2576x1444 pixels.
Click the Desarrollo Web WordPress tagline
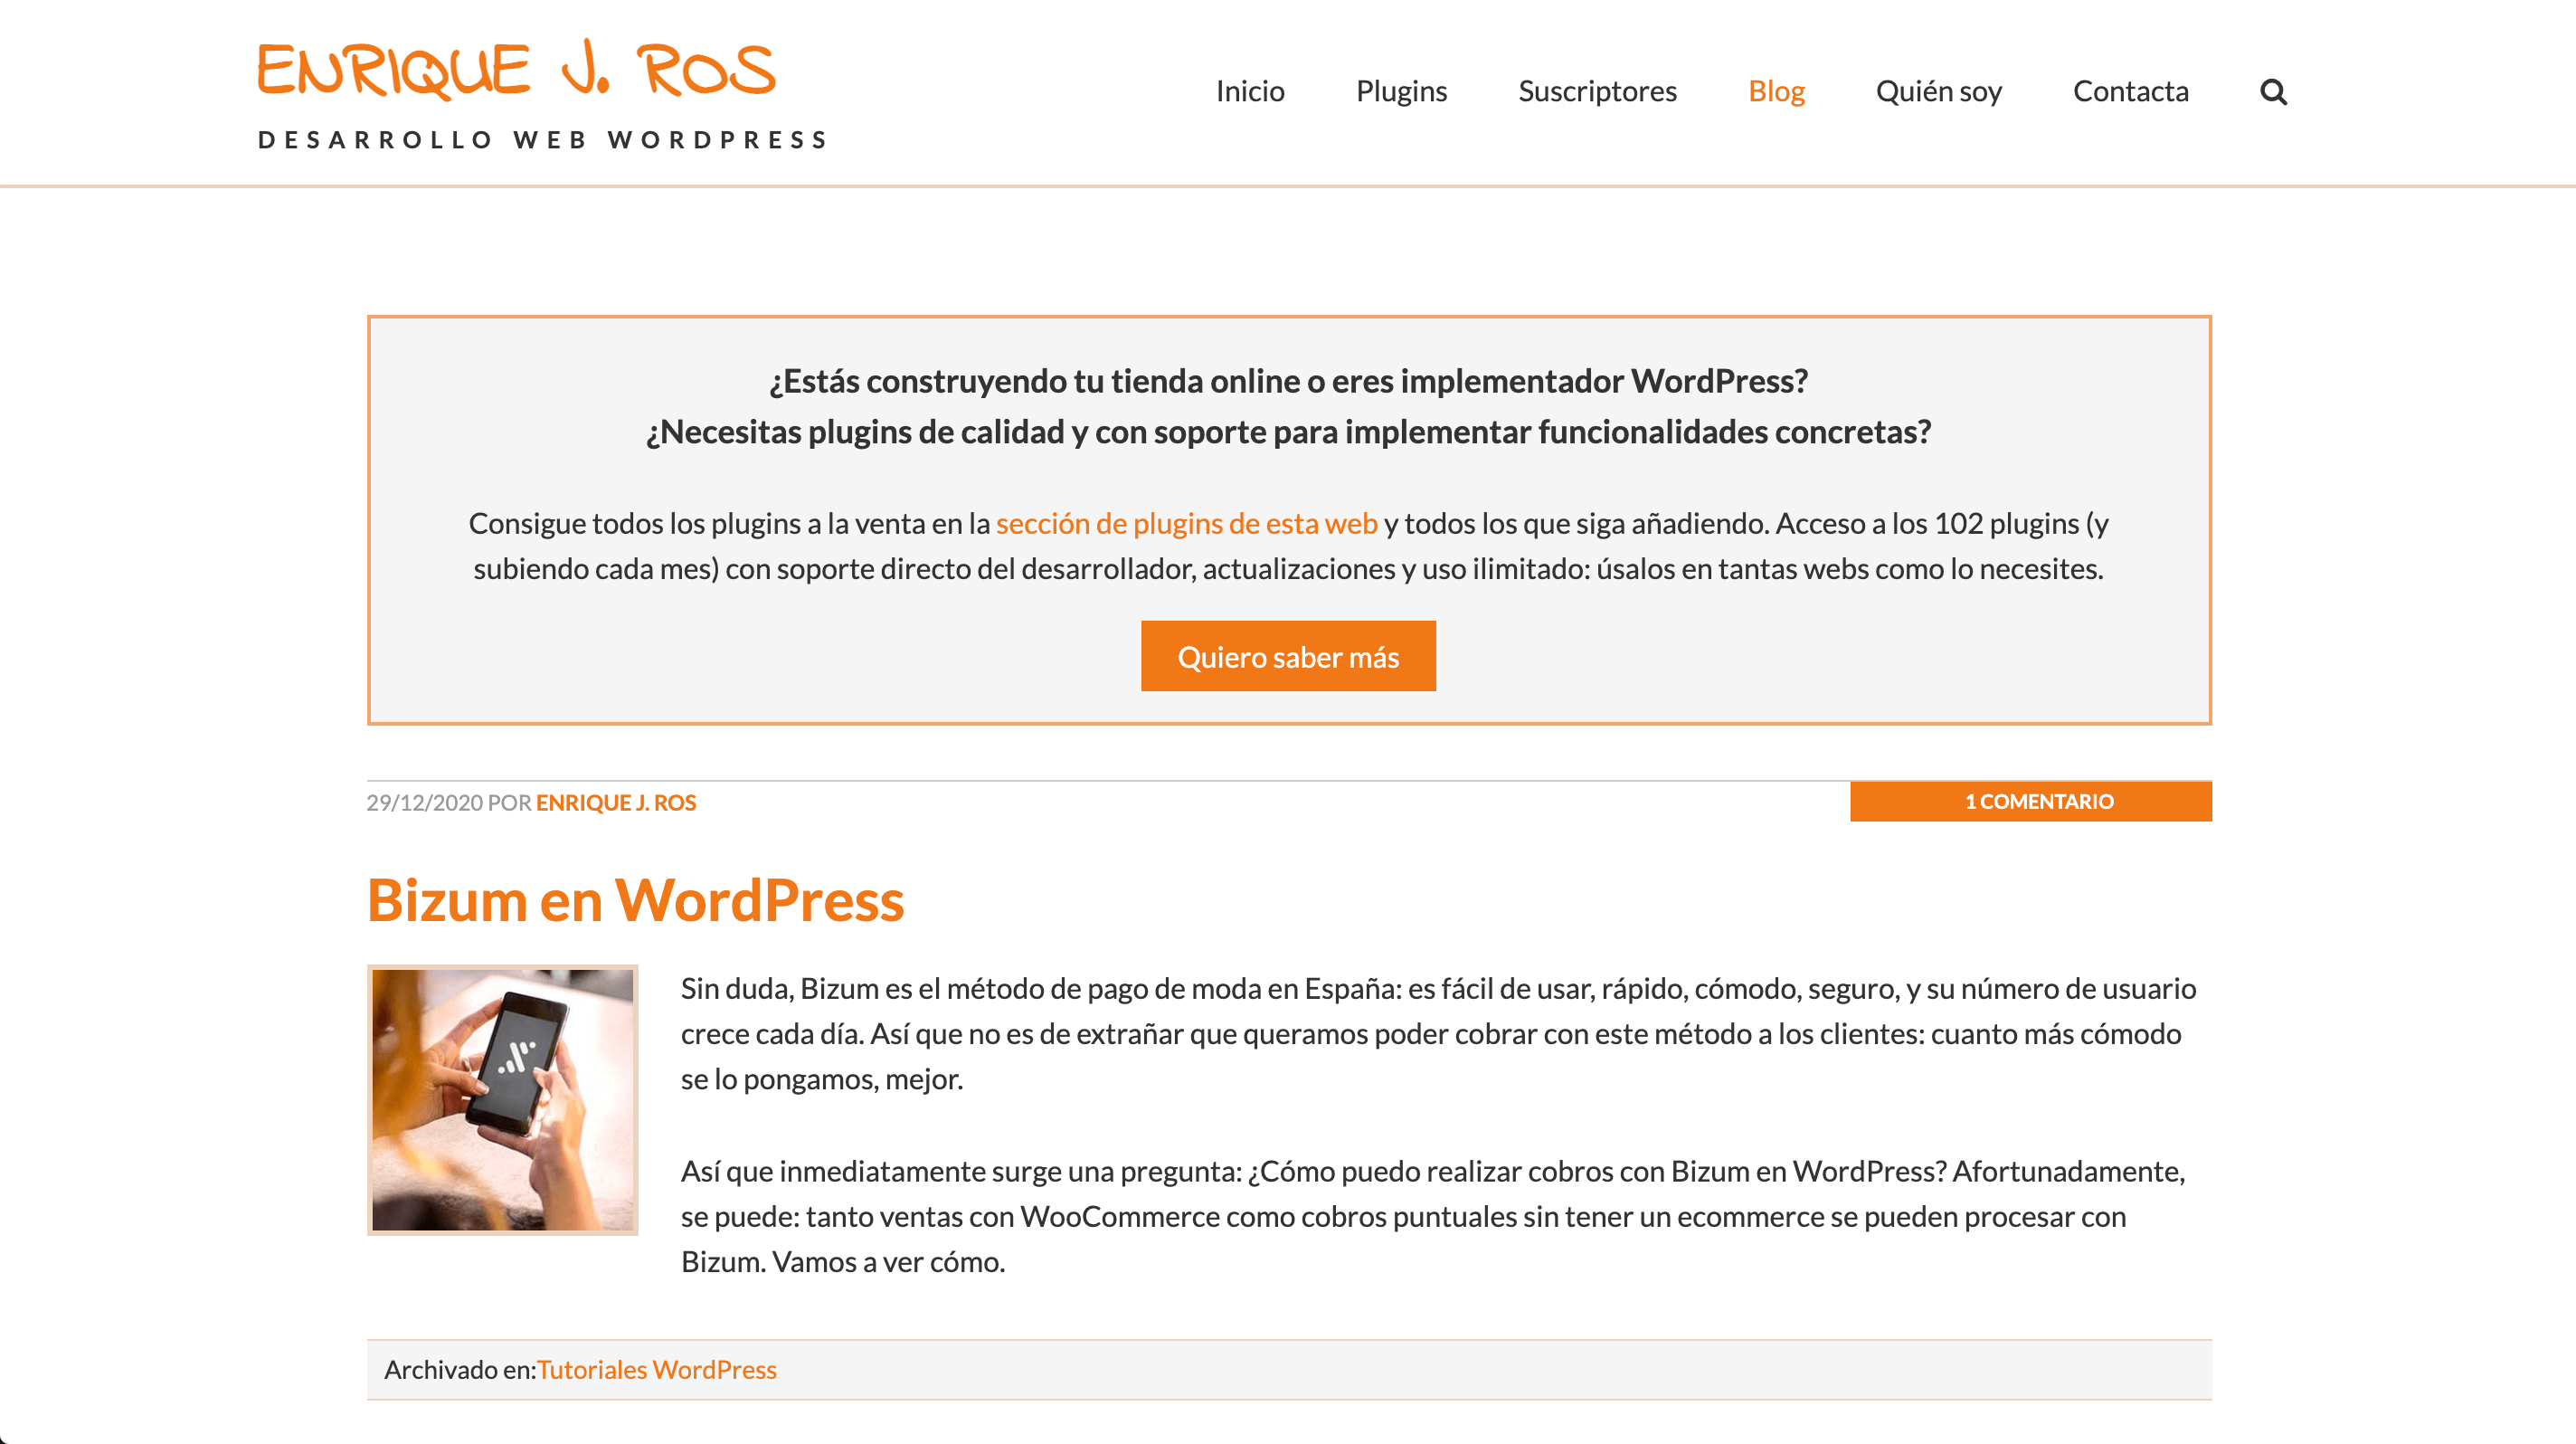coord(543,139)
